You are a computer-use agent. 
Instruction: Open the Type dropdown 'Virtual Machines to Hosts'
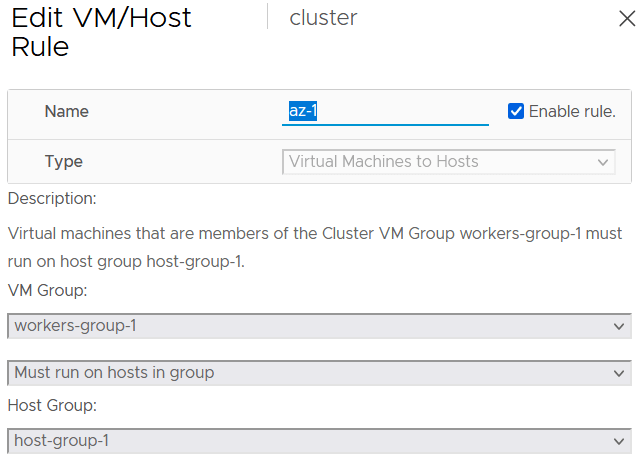click(440, 162)
